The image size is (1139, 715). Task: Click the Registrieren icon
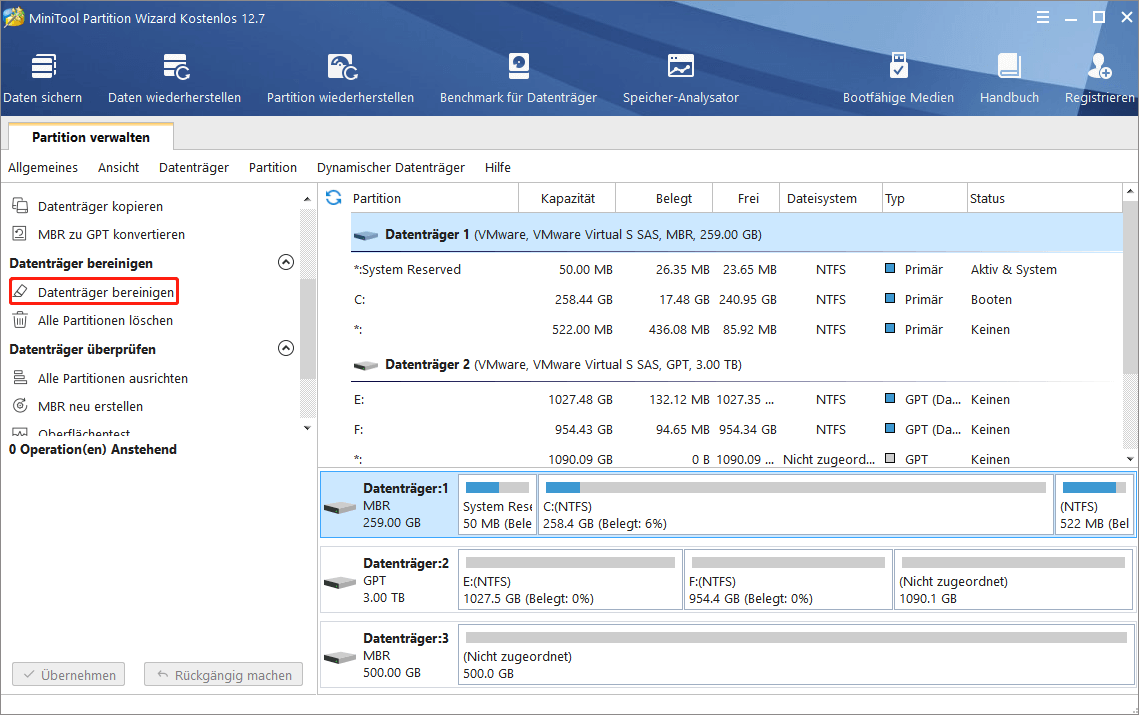click(x=1100, y=67)
